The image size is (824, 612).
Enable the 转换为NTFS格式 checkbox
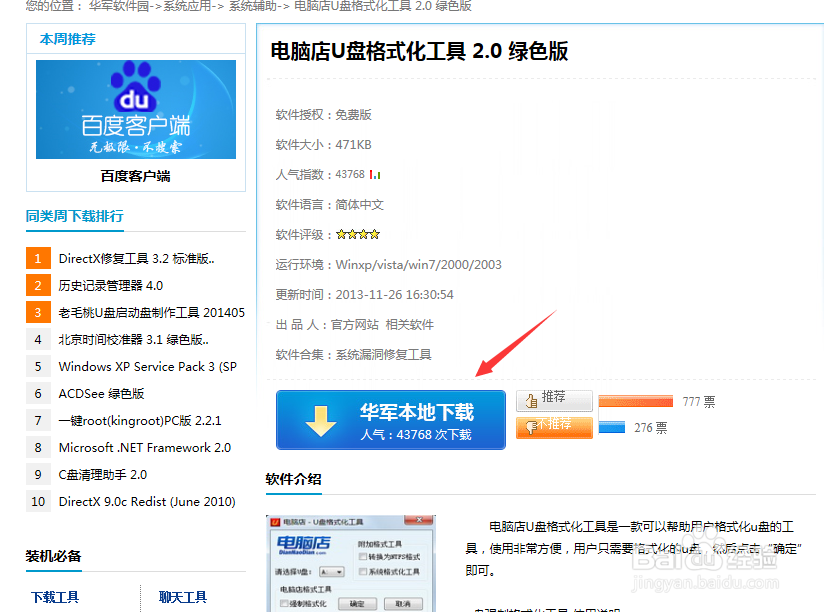point(362,556)
